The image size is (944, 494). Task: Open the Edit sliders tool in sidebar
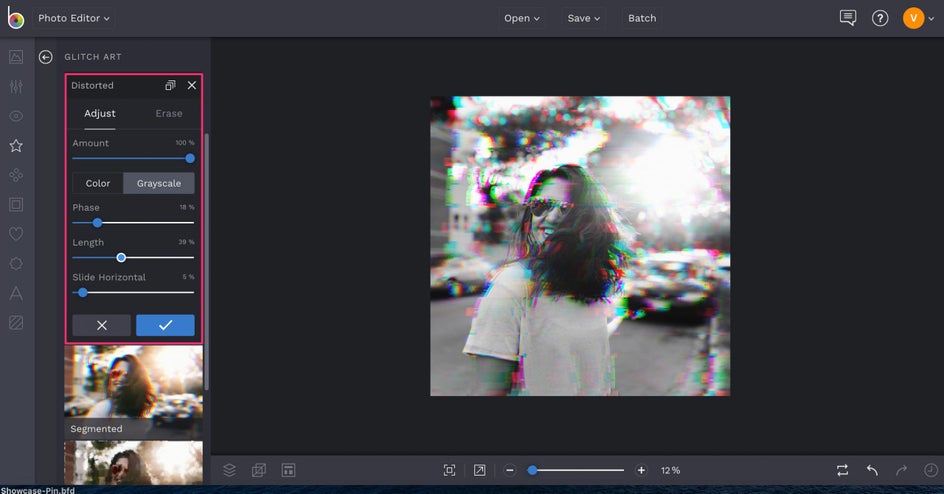coord(16,87)
